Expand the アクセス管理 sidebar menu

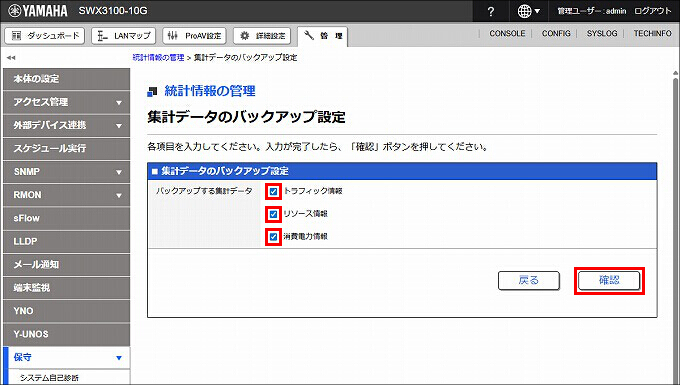66,102
